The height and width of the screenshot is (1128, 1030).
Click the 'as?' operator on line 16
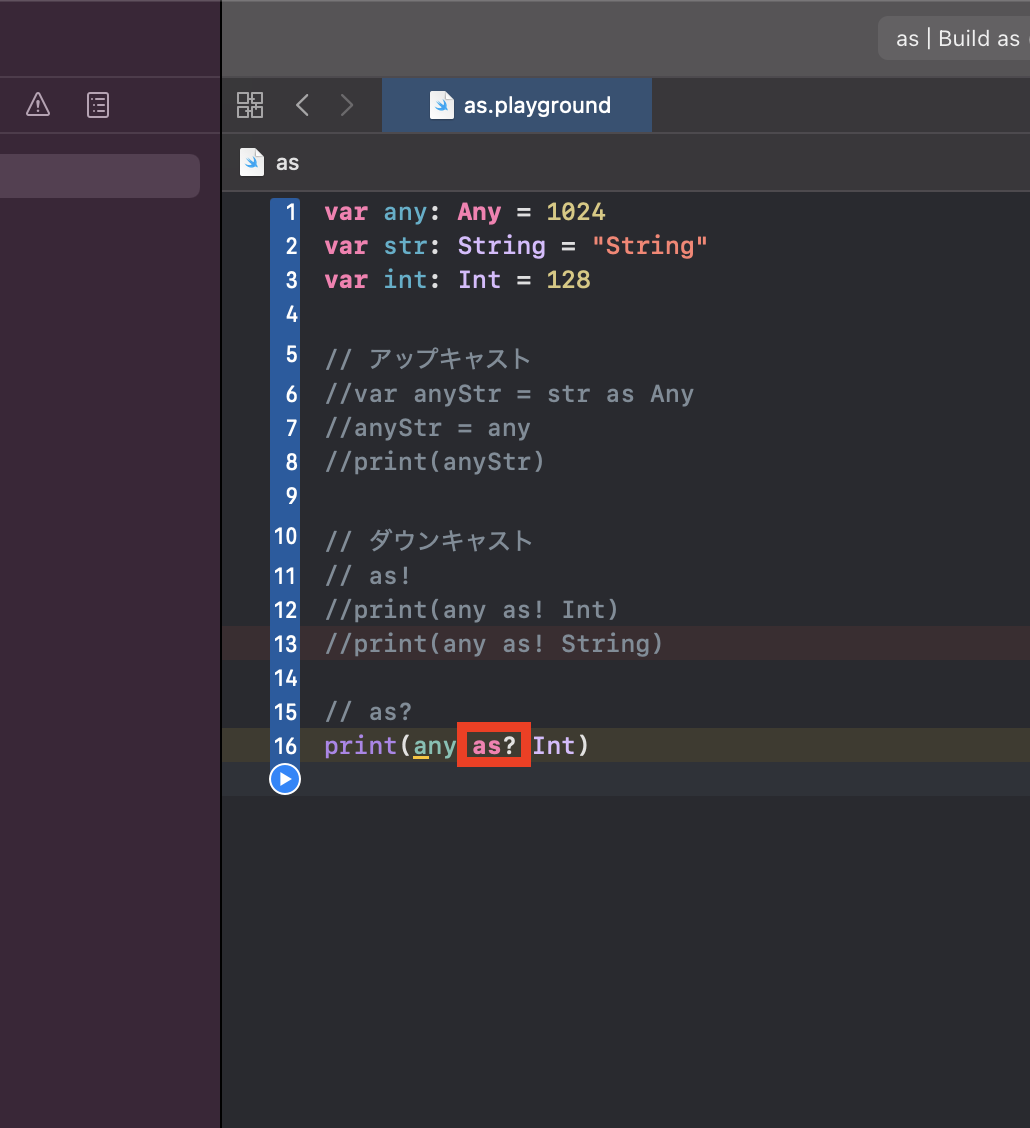coord(494,746)
